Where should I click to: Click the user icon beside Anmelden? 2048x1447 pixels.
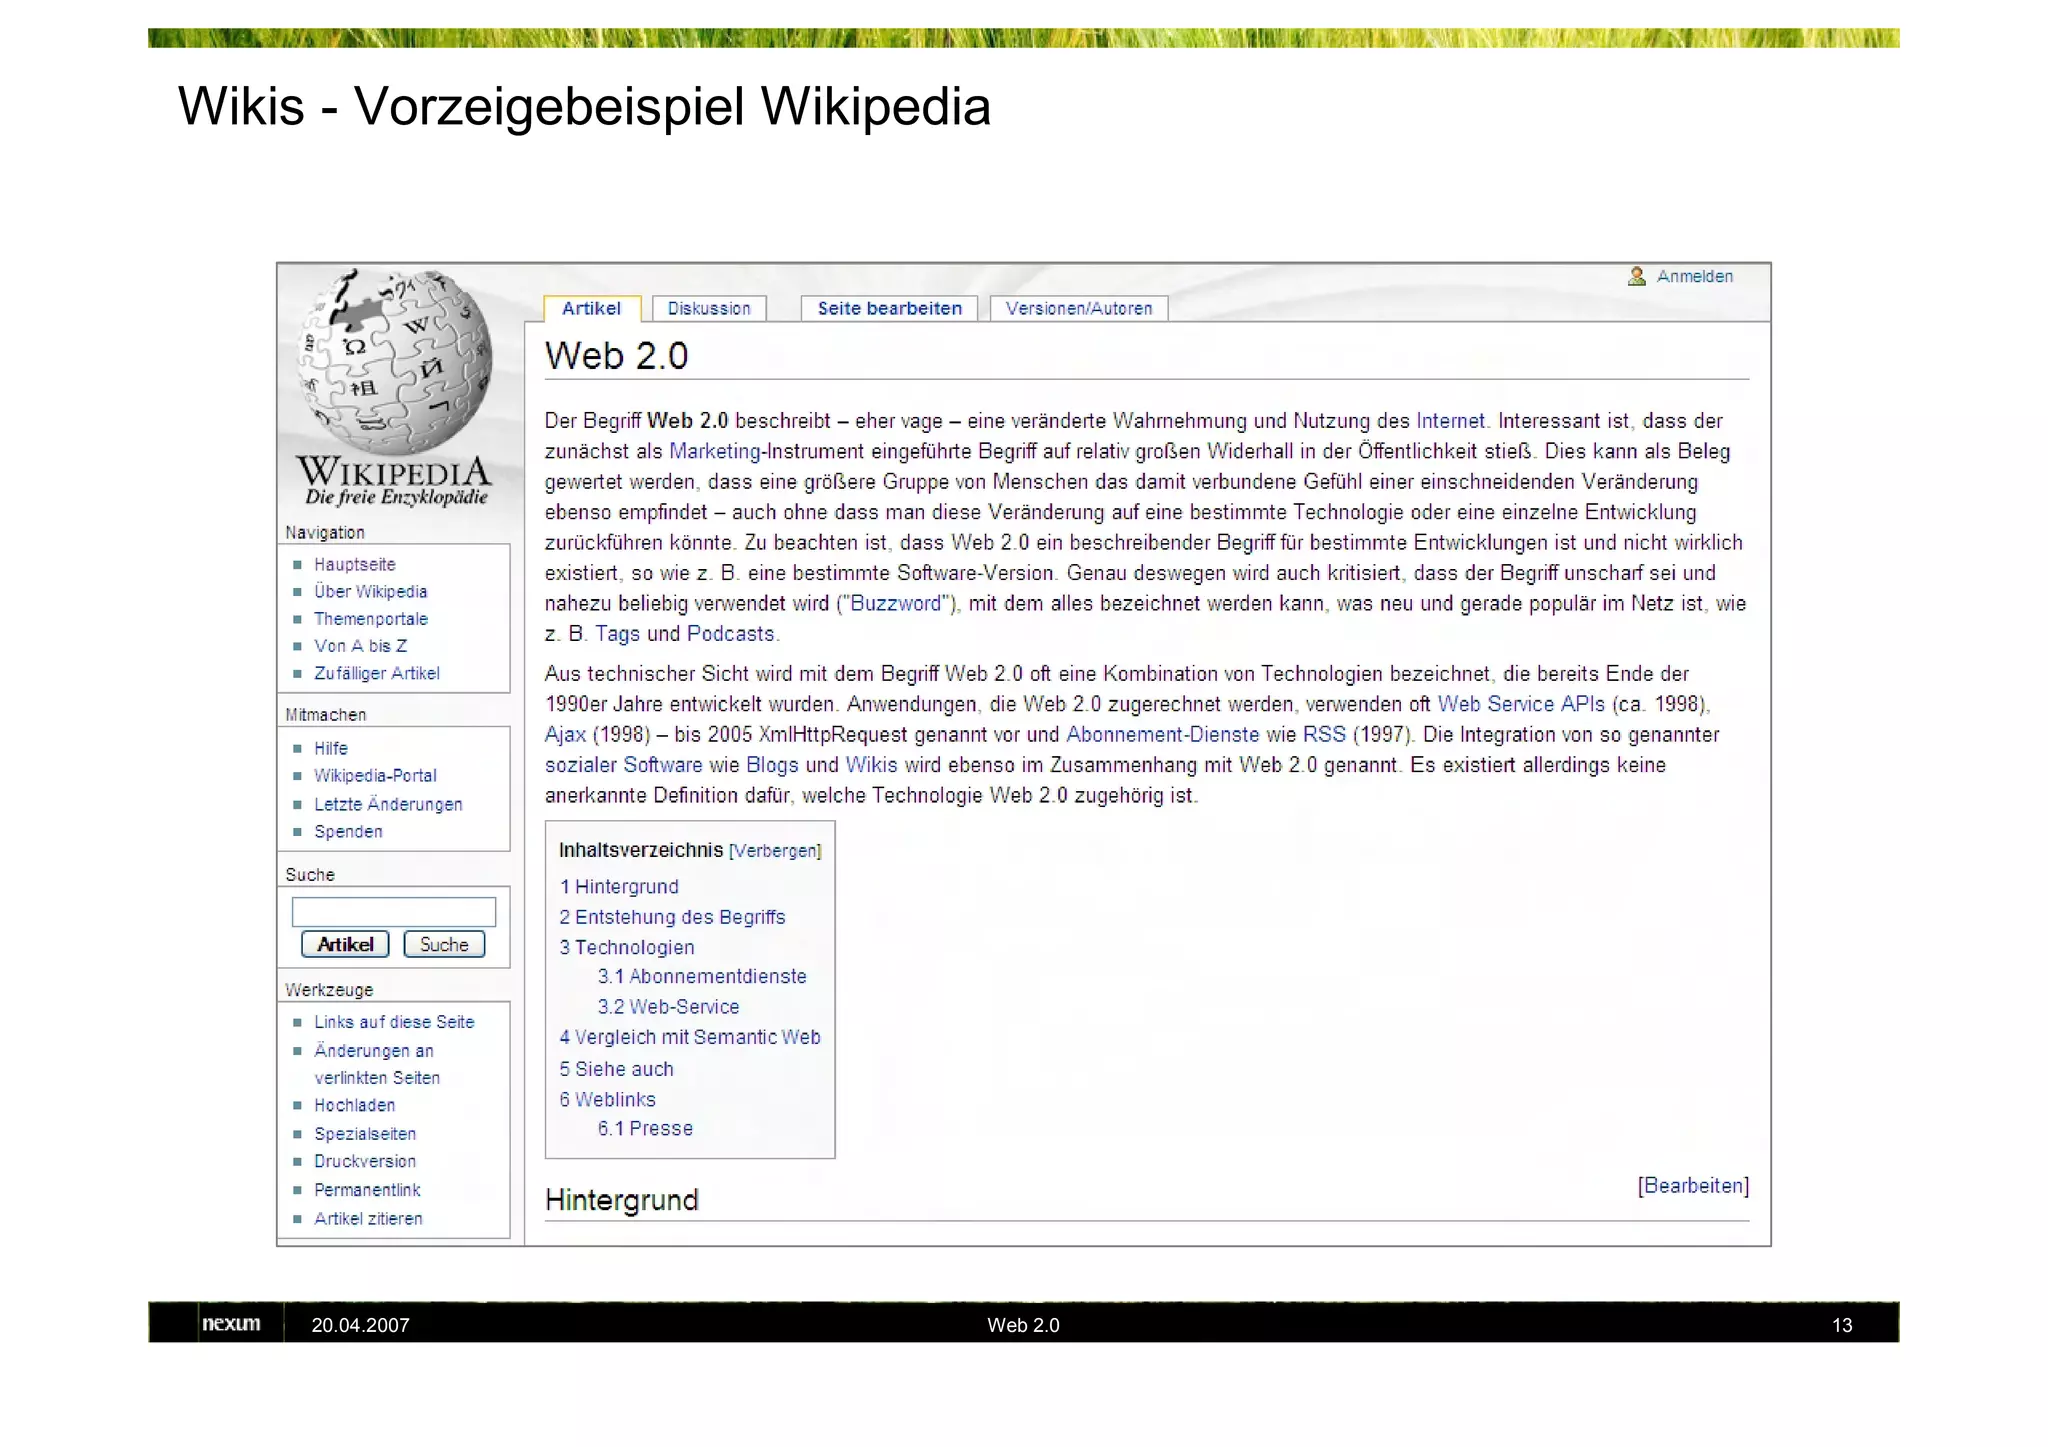click(1636, 277)
